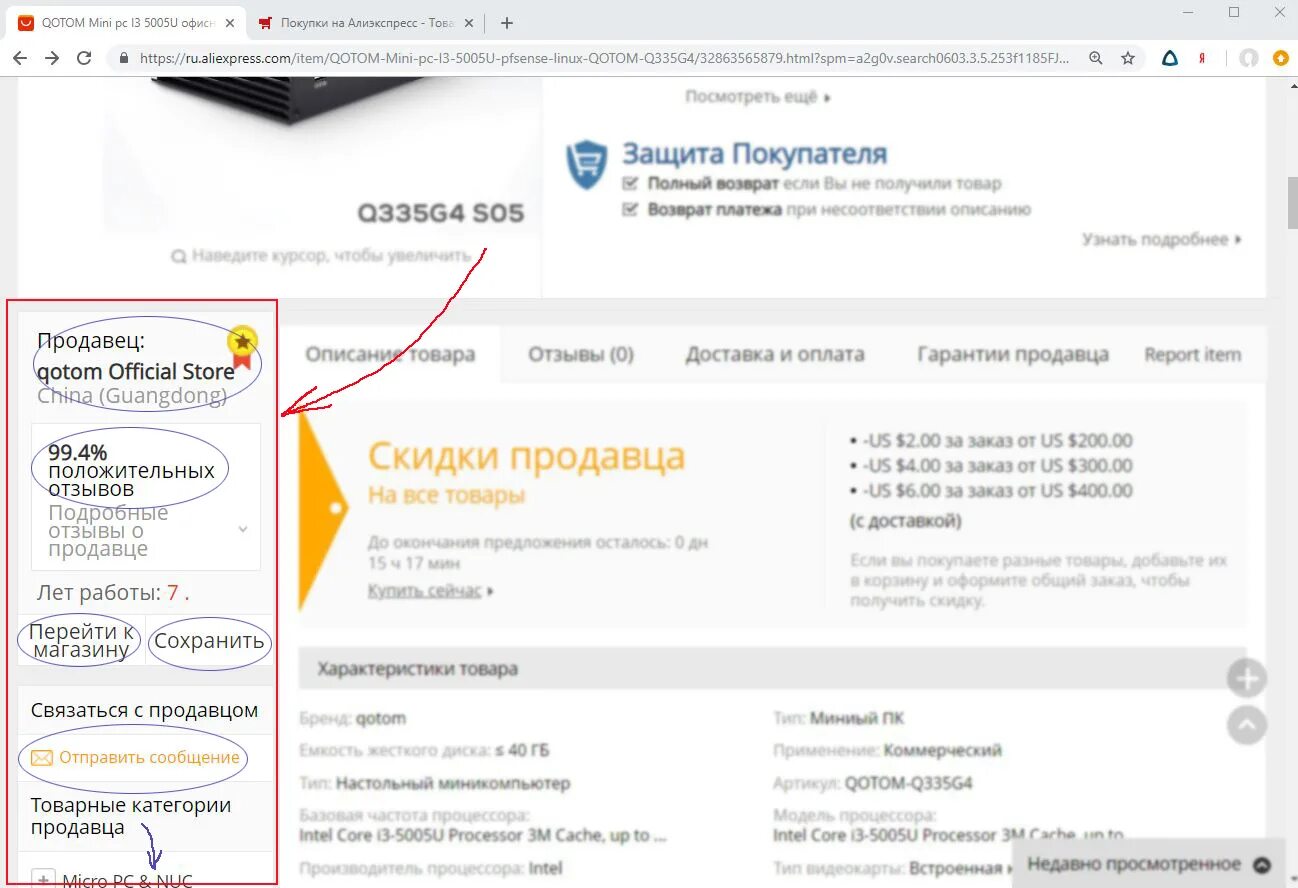Open Отзывы (0) tab
This screenshot has width=1298, height=888.
tap(581, 354)
